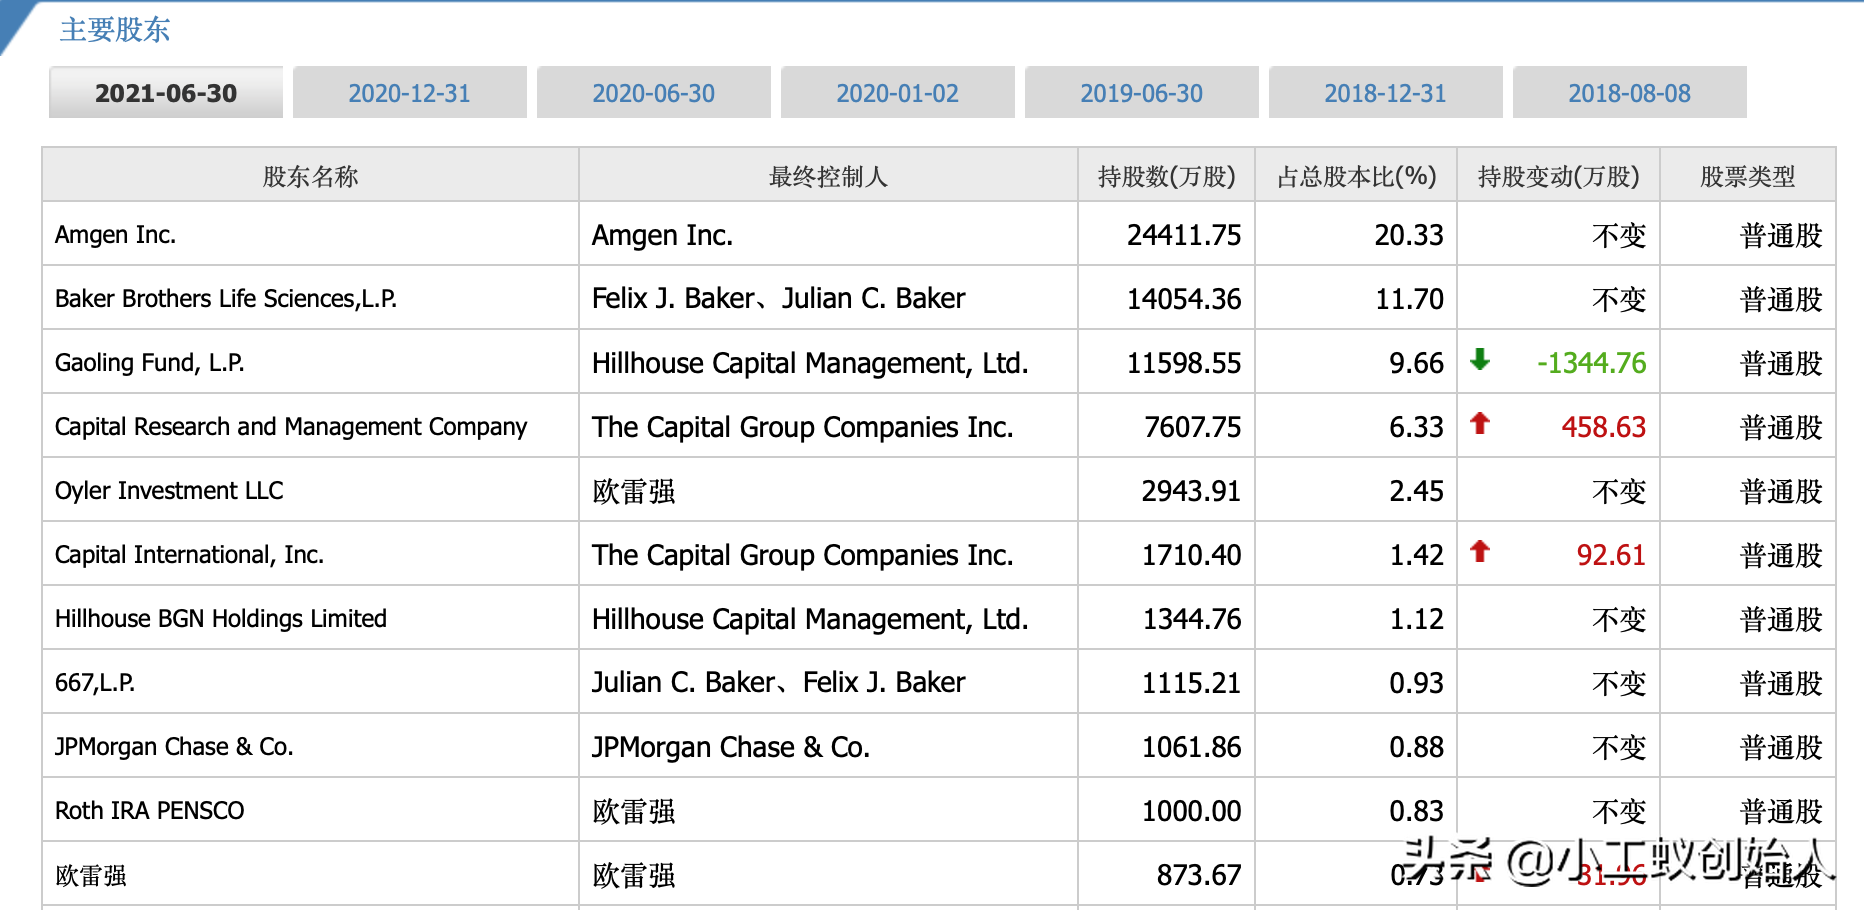Click the 主要股东 section heading
Image resolution: width=1864 pixels, height=910 pixels.
[115, 30]
